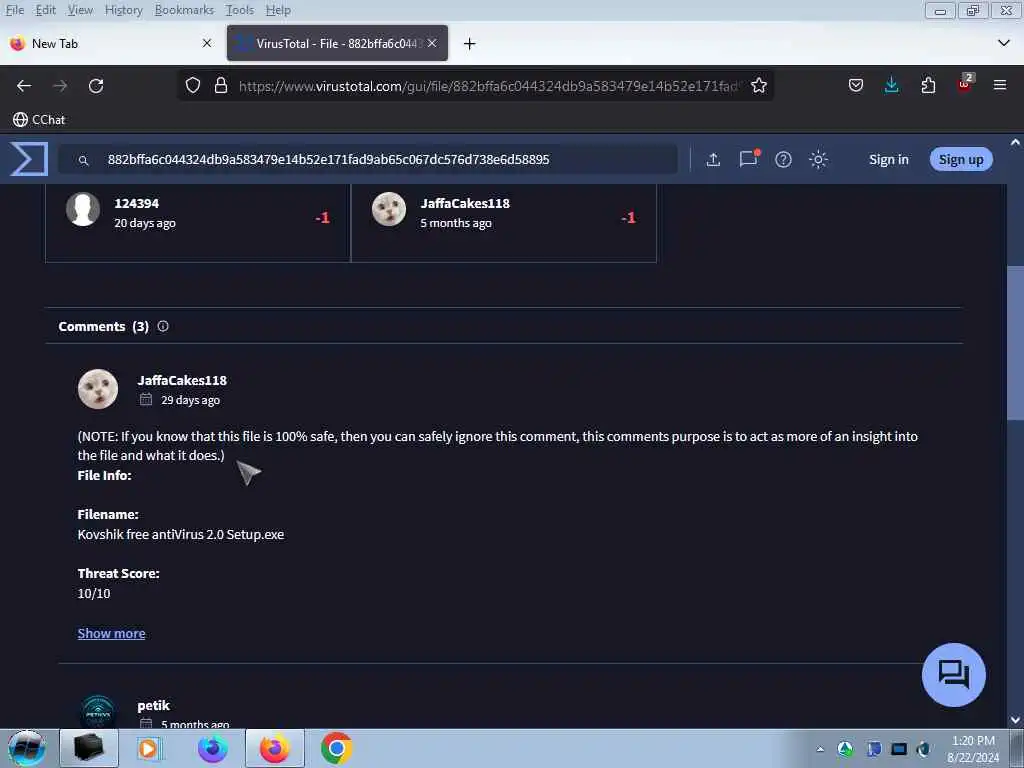Open the Windows Start menu

(x=26, y=748)
